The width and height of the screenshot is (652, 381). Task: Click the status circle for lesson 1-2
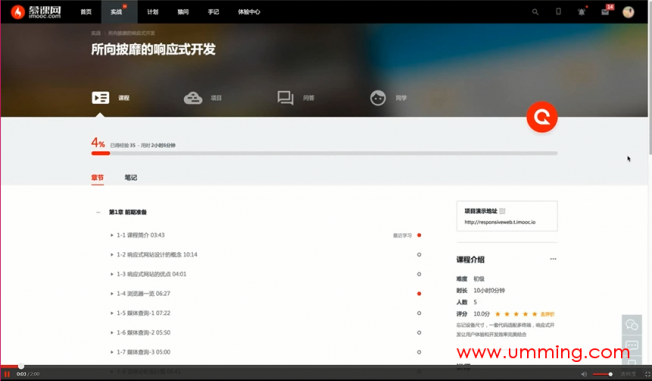(419, 255)
